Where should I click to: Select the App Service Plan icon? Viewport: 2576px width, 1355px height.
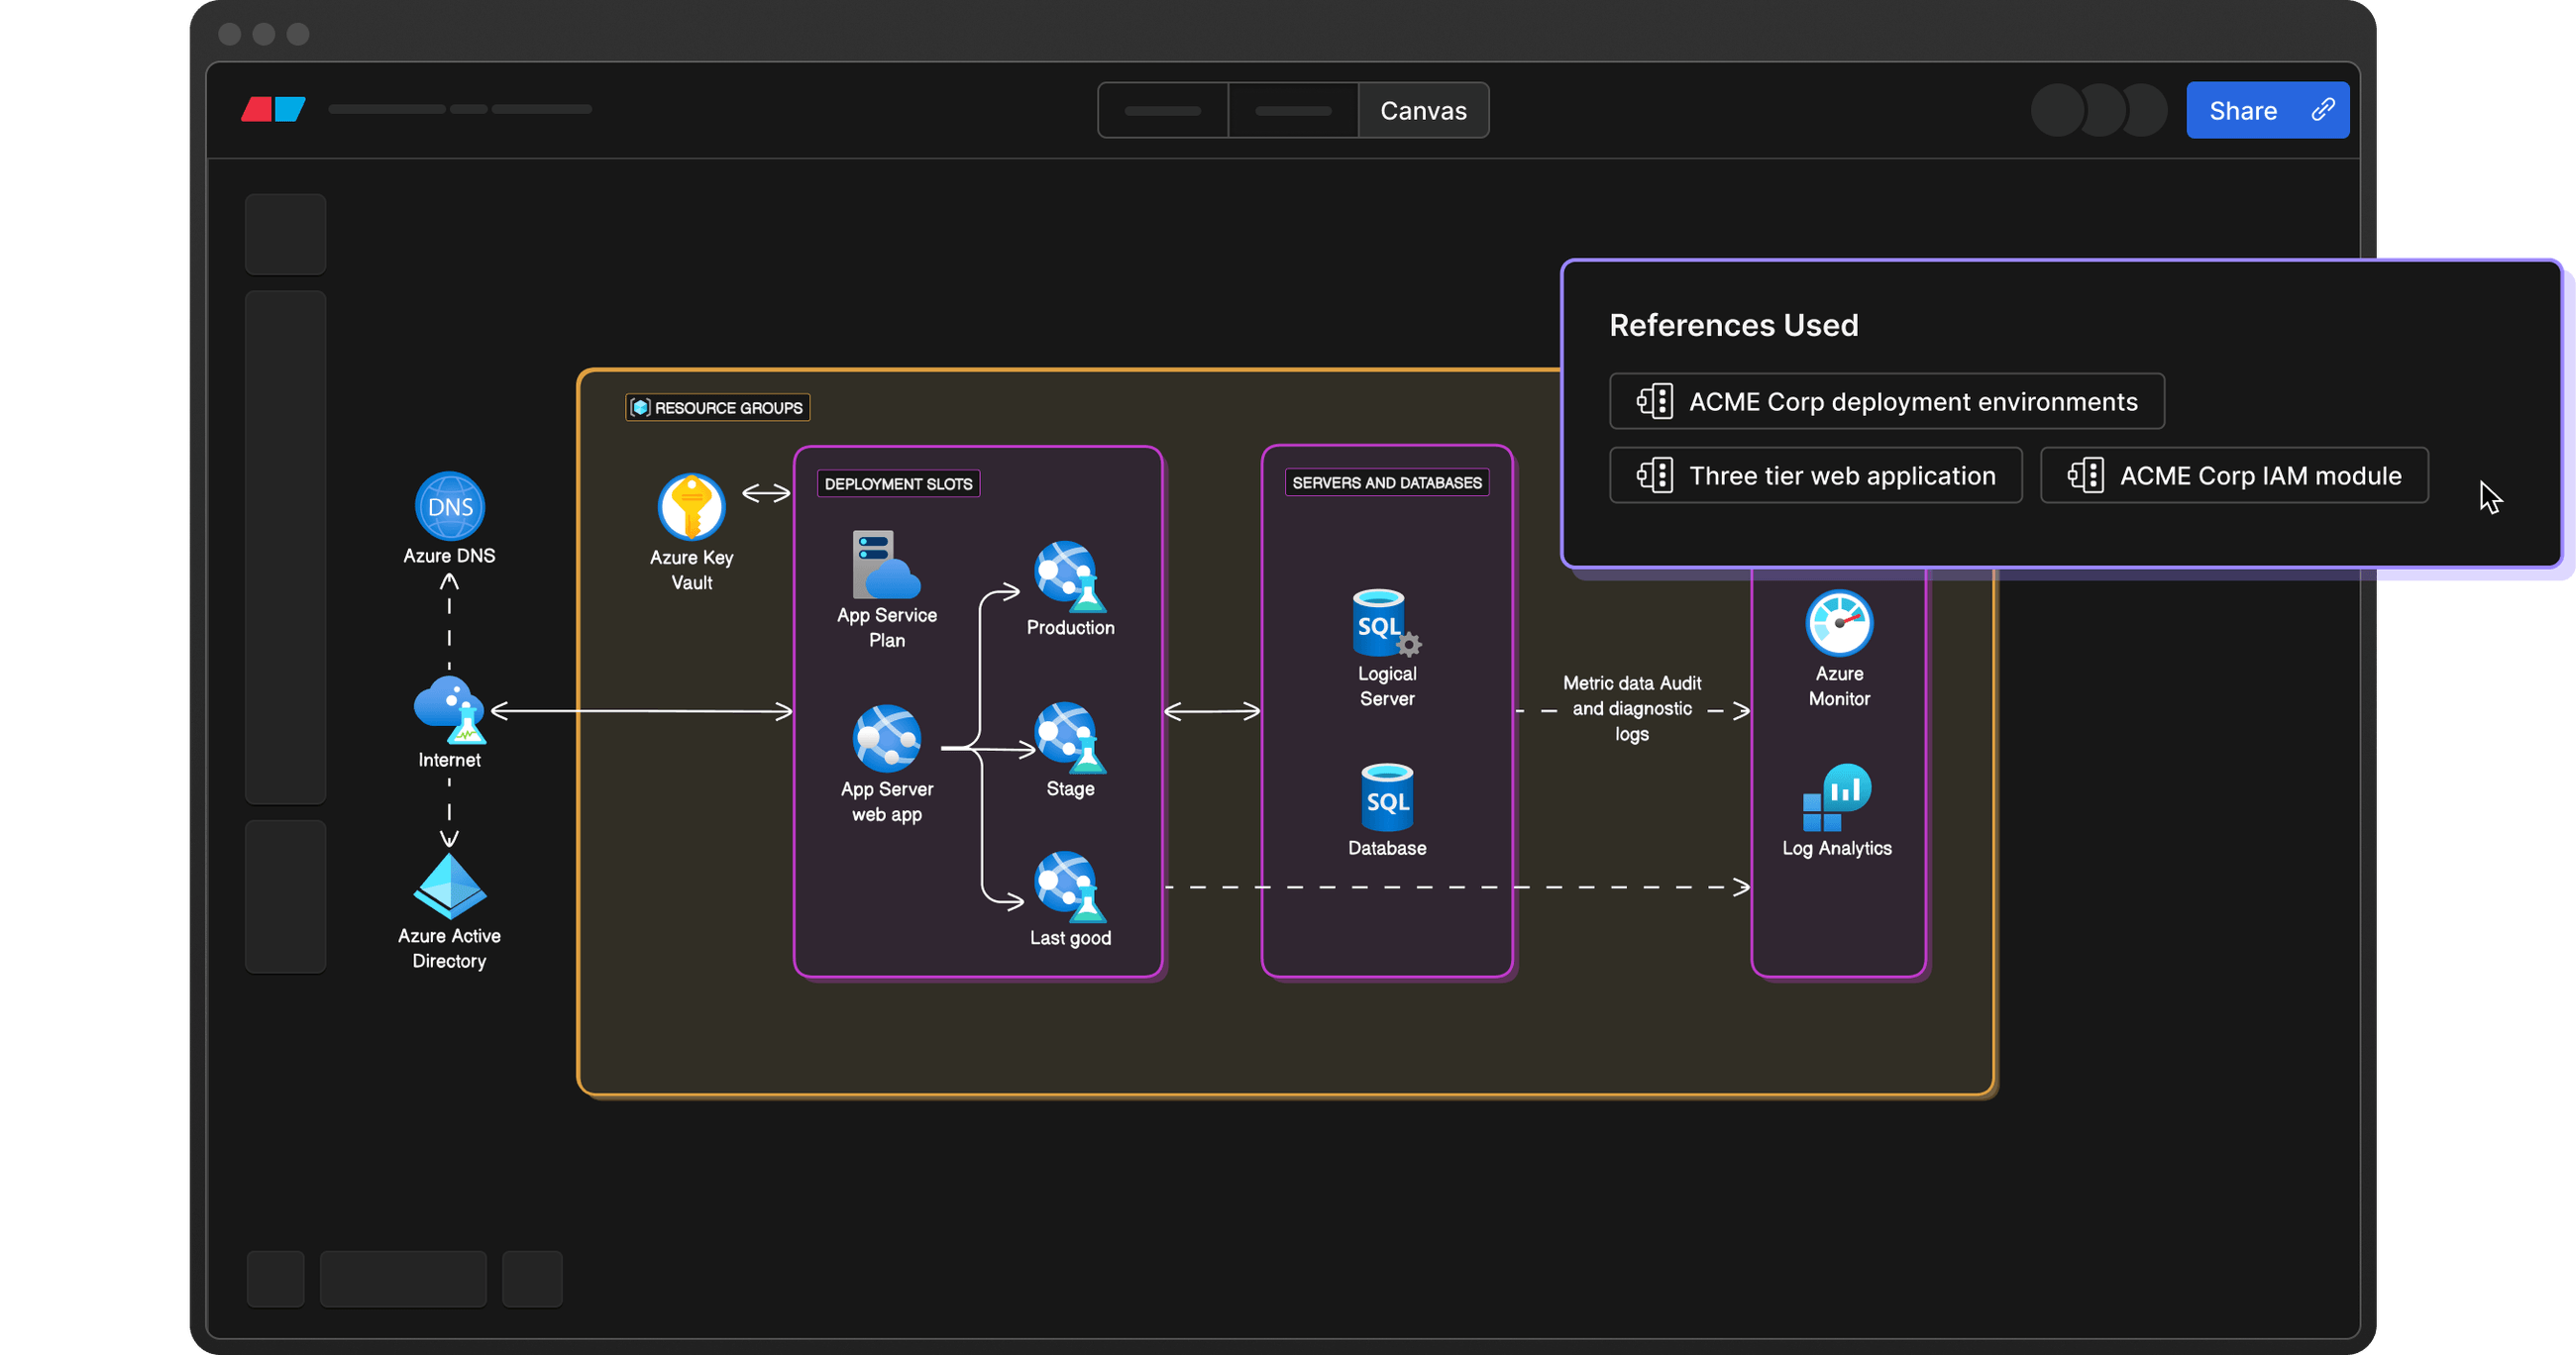(886, 564)
